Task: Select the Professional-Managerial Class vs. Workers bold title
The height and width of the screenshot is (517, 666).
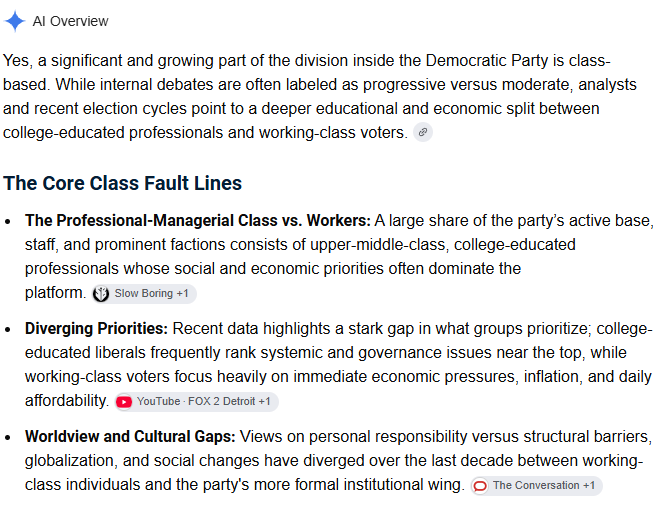Action: (x=198, y=220)
